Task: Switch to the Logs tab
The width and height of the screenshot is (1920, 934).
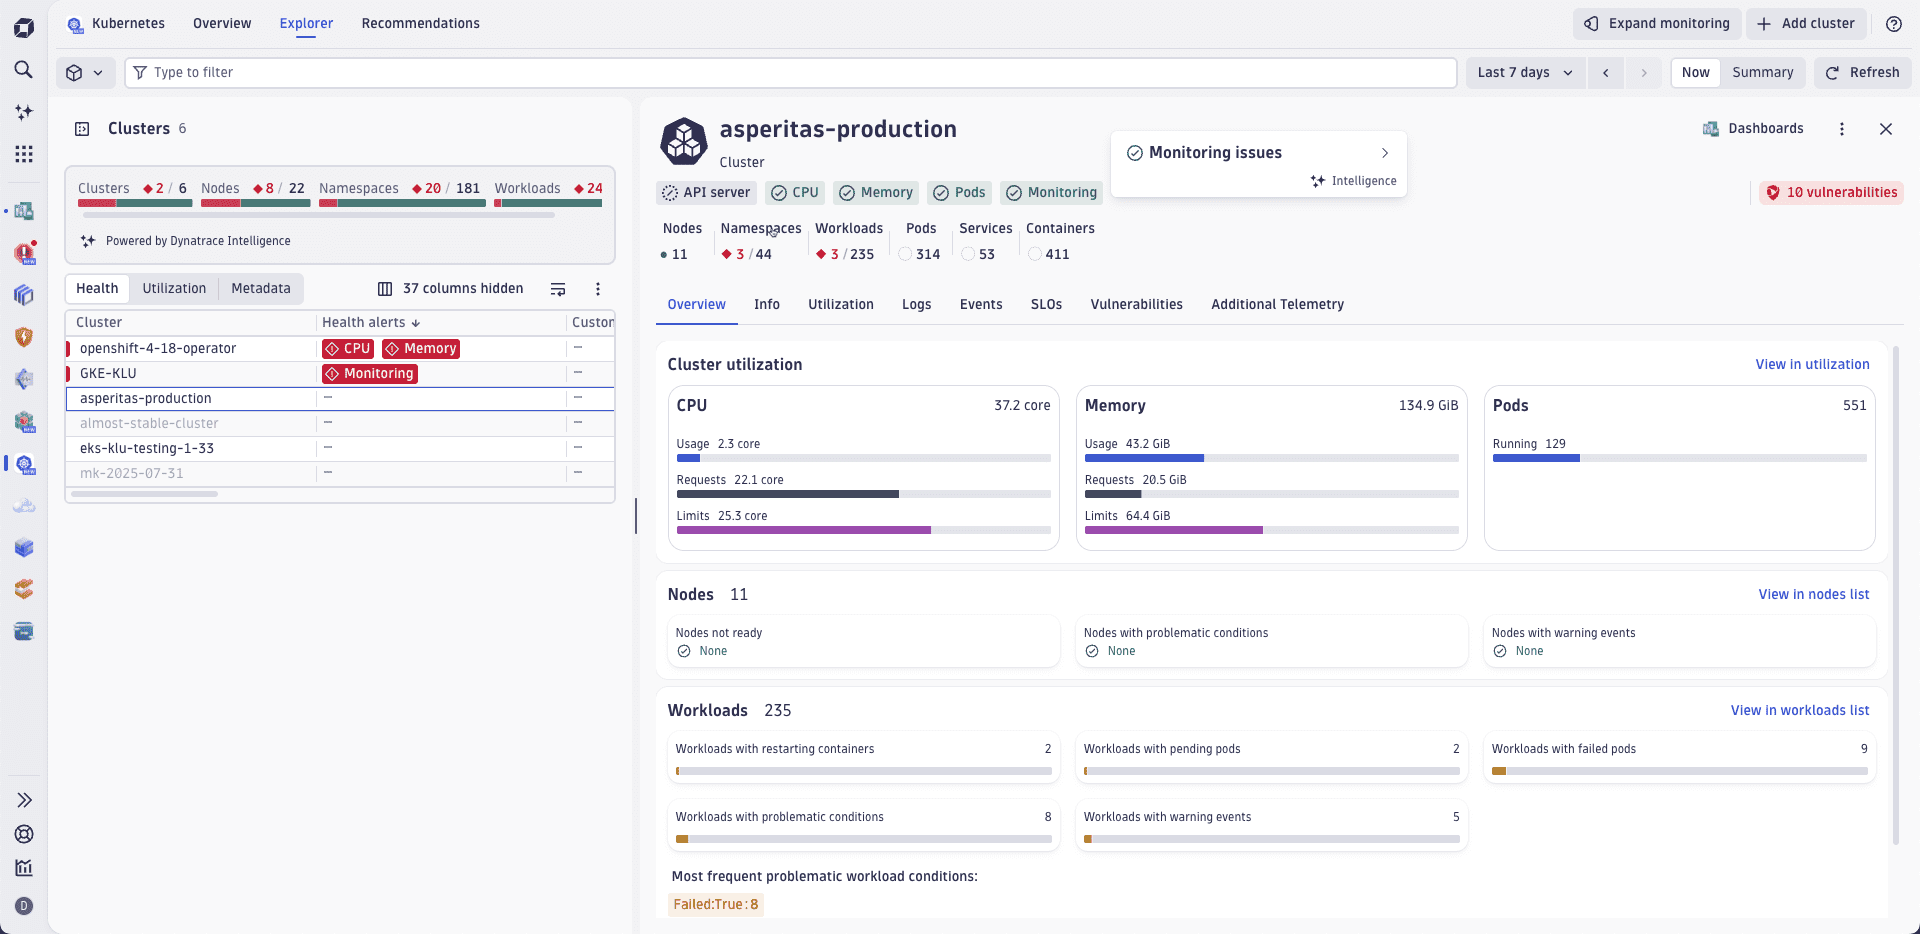Action: tap(916, 305)
